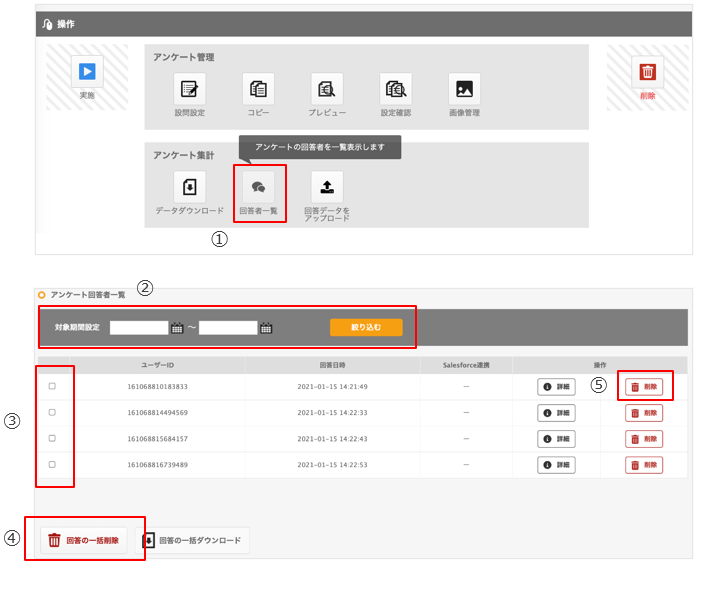Click 回答データをアップロード upload icon
The height and width of the screenshot is (602, 711).
(327, 187)
